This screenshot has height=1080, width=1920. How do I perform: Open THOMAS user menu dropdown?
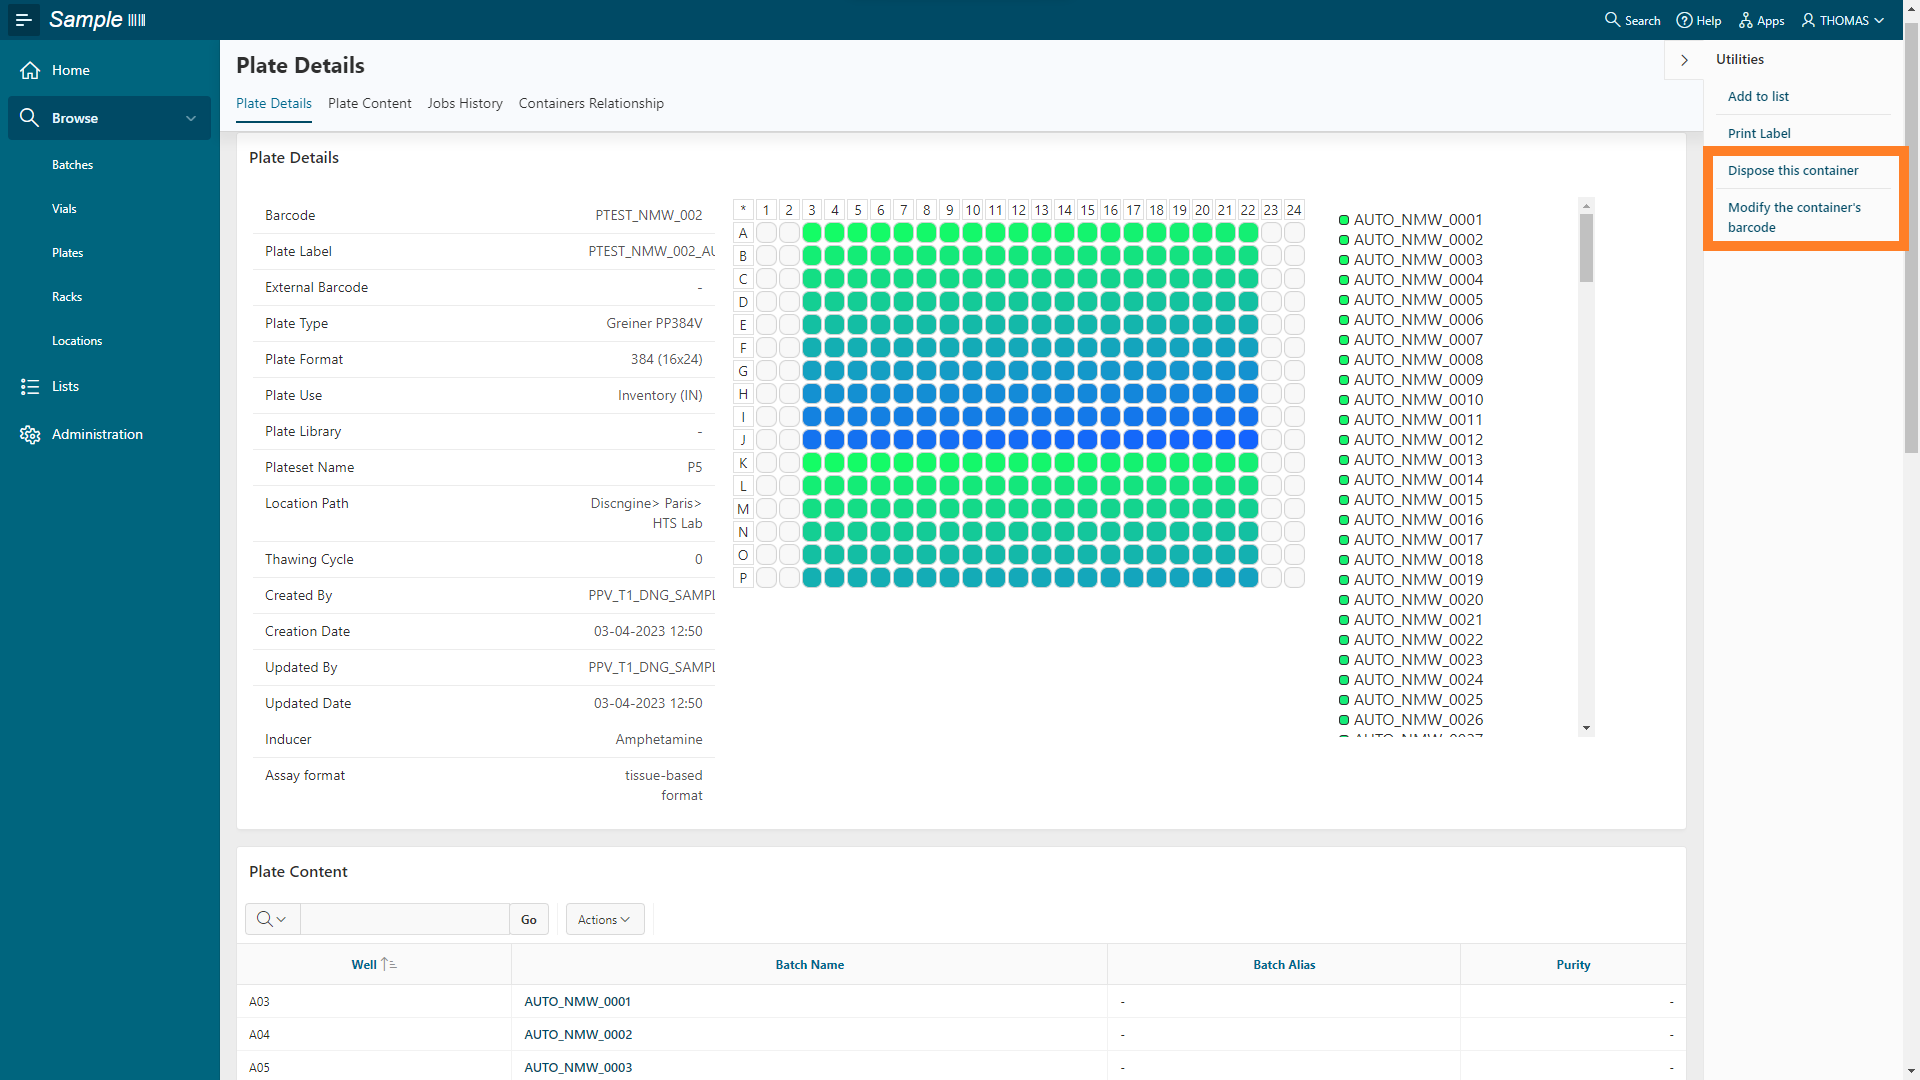click(x=1843, y=20)
